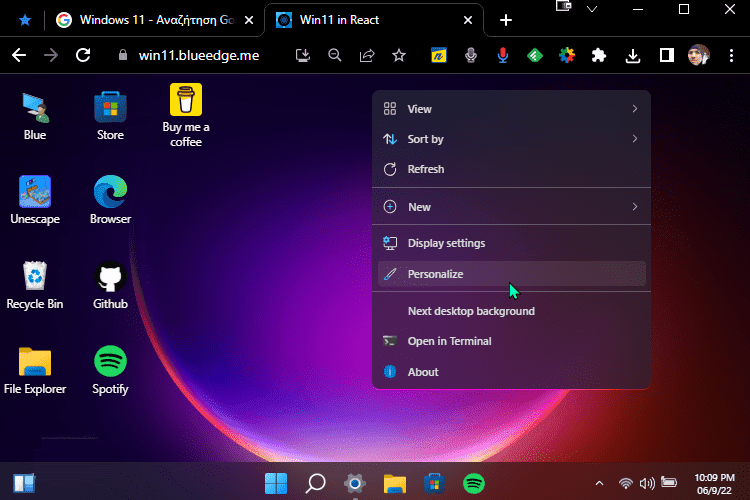Open Spotify from the taskbar
The width and height of the screenshot is (750, 500).
tap(474, 483)
